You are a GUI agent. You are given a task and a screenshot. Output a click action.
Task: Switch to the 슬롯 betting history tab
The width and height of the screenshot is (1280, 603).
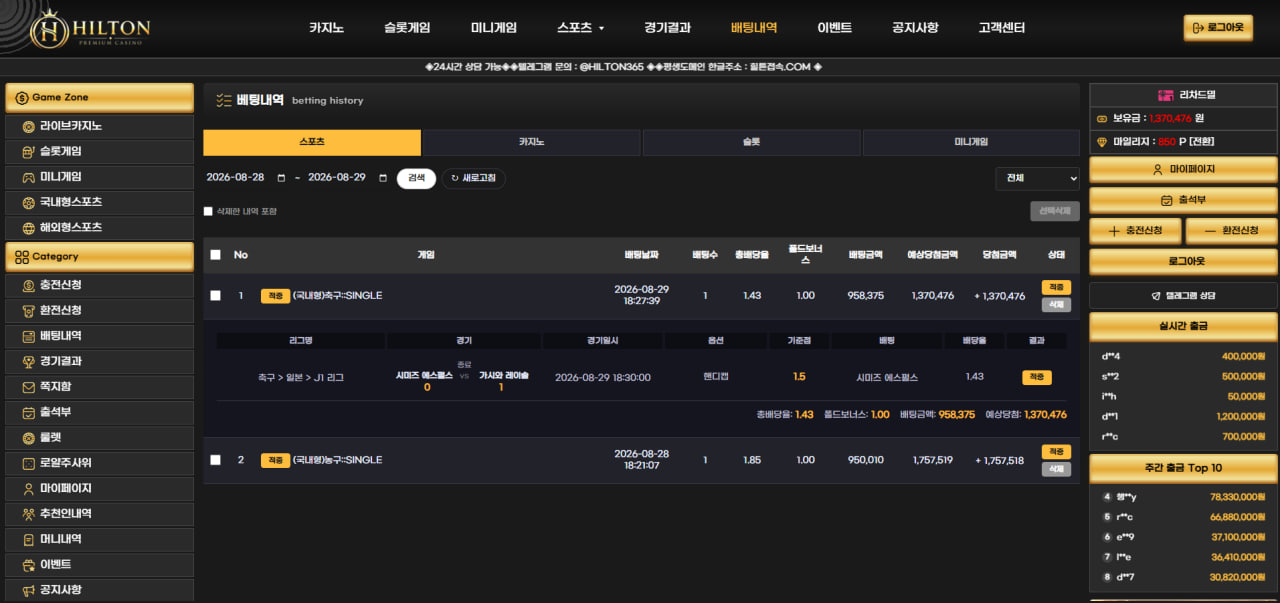pyautogui.click(x=751, y=142)
